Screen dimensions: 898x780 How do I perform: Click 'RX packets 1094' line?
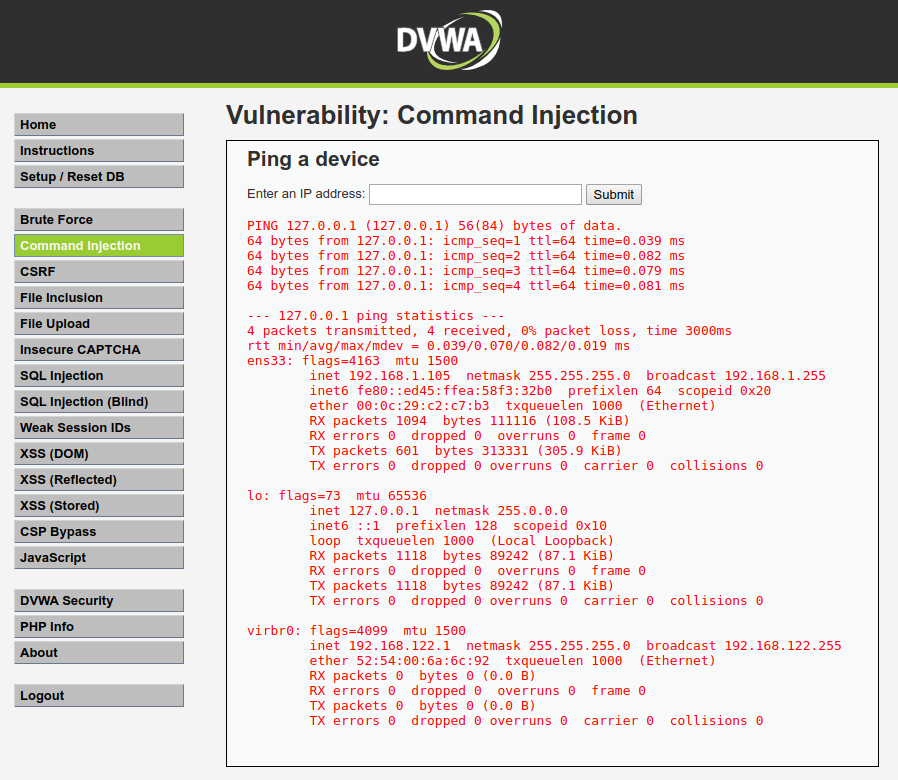pyautogui.click(x=470, y=421)
